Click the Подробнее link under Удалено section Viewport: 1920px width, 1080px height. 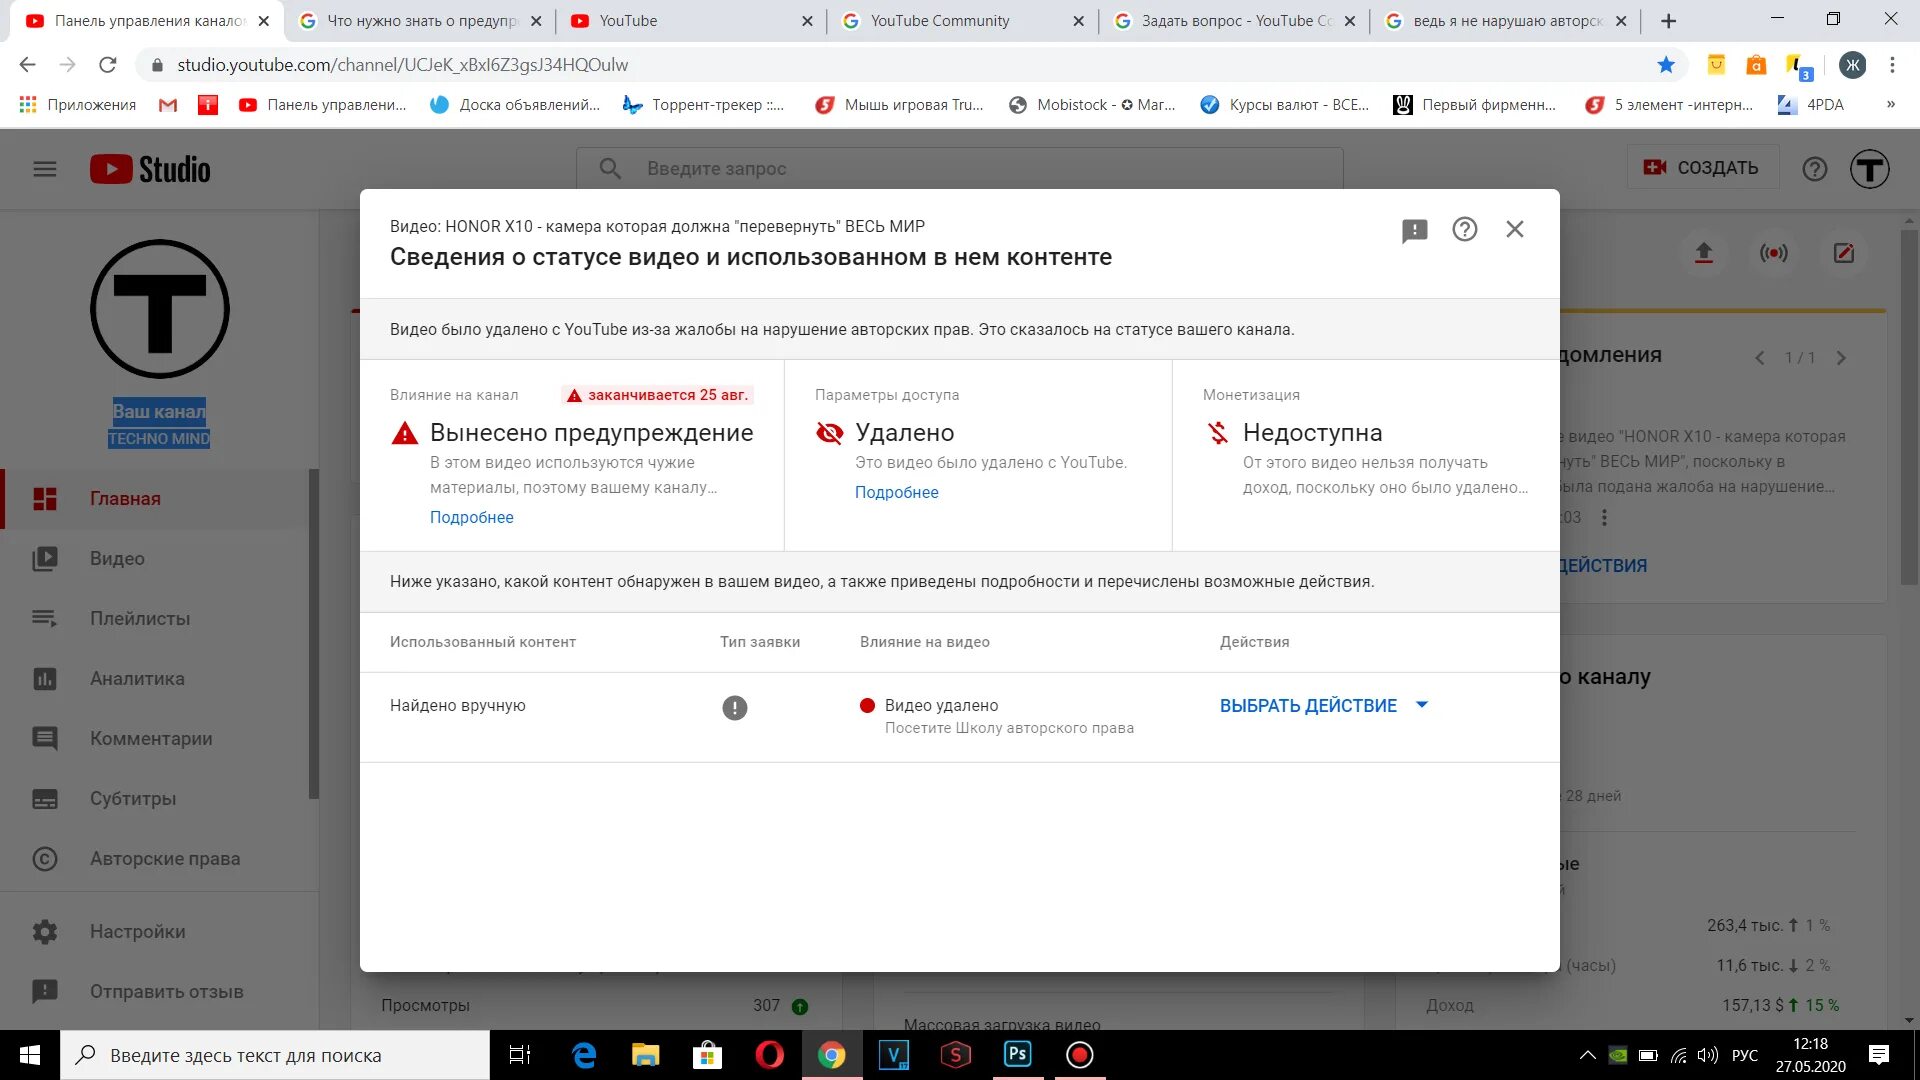(x=897, y=492)
